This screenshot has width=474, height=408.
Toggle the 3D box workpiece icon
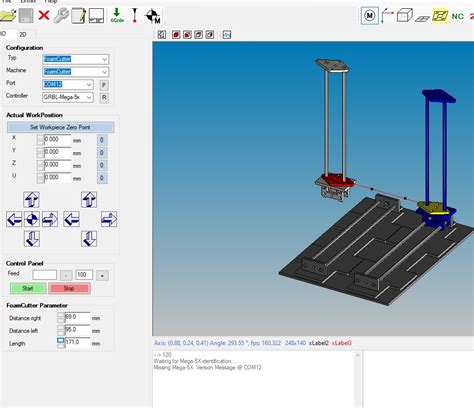coord(405,16)
